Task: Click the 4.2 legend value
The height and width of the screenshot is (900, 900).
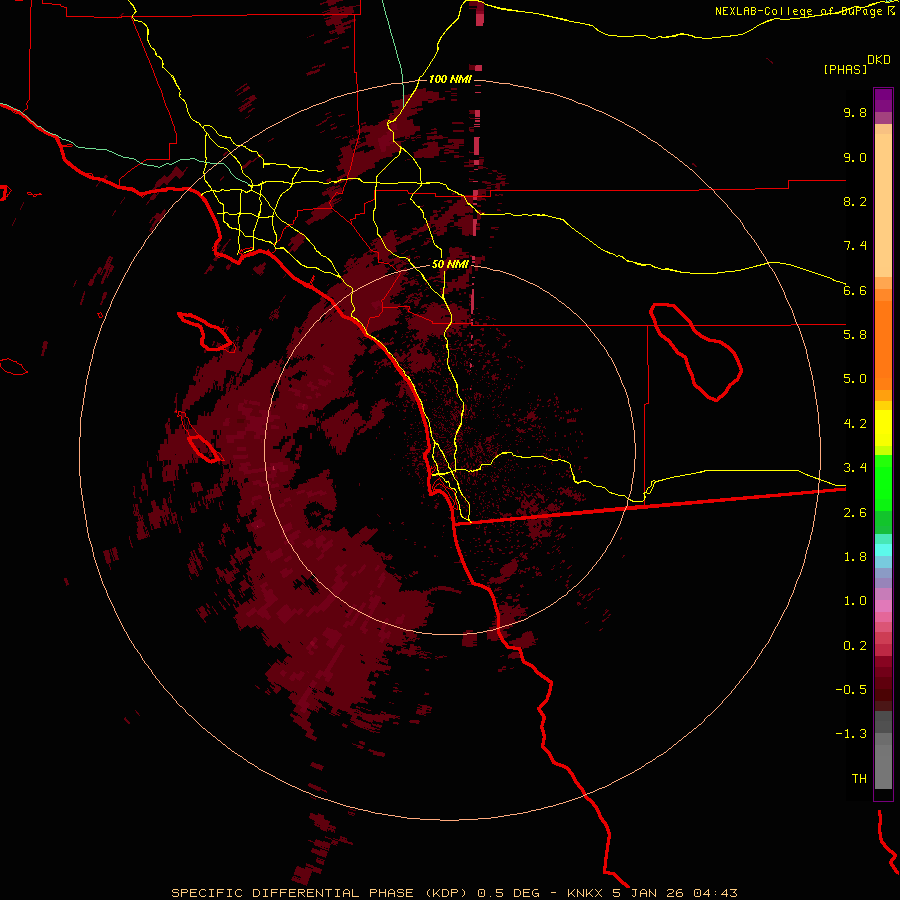Action: 855,424
